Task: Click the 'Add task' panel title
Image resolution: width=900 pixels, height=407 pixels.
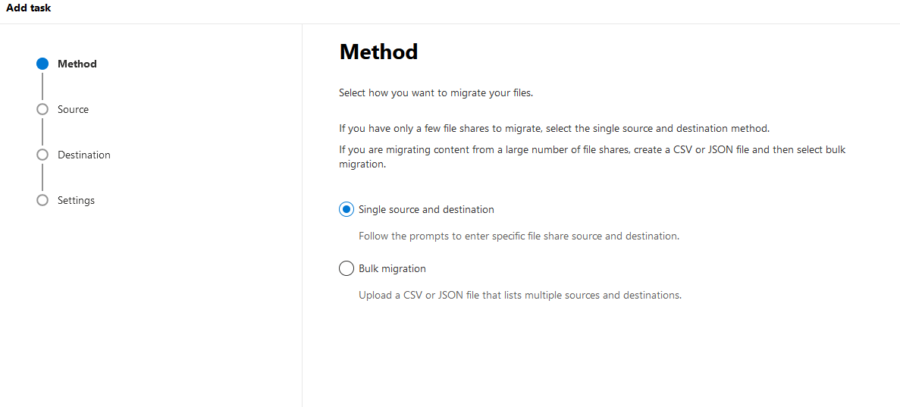Action: point(28,8)
